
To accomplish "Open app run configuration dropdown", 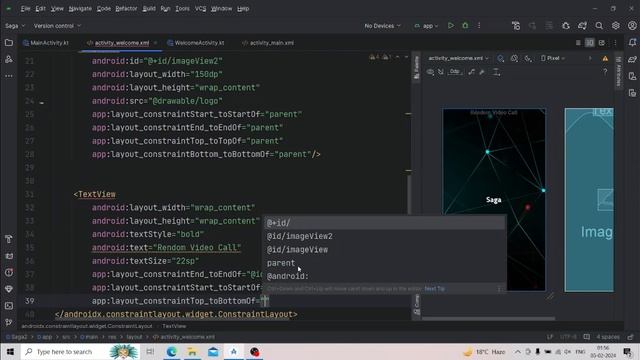I will click(426, 26).
